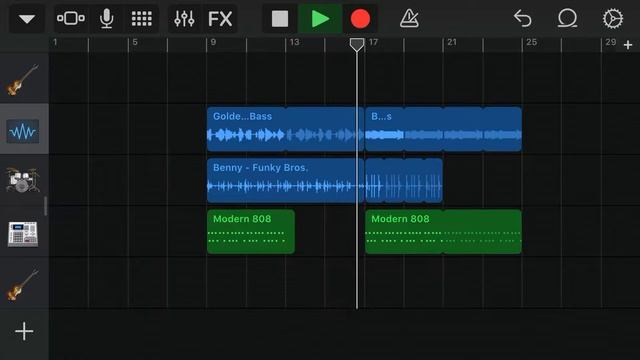Click bar 25 on the ruler
Screen dimensions: 640x360
531,42
